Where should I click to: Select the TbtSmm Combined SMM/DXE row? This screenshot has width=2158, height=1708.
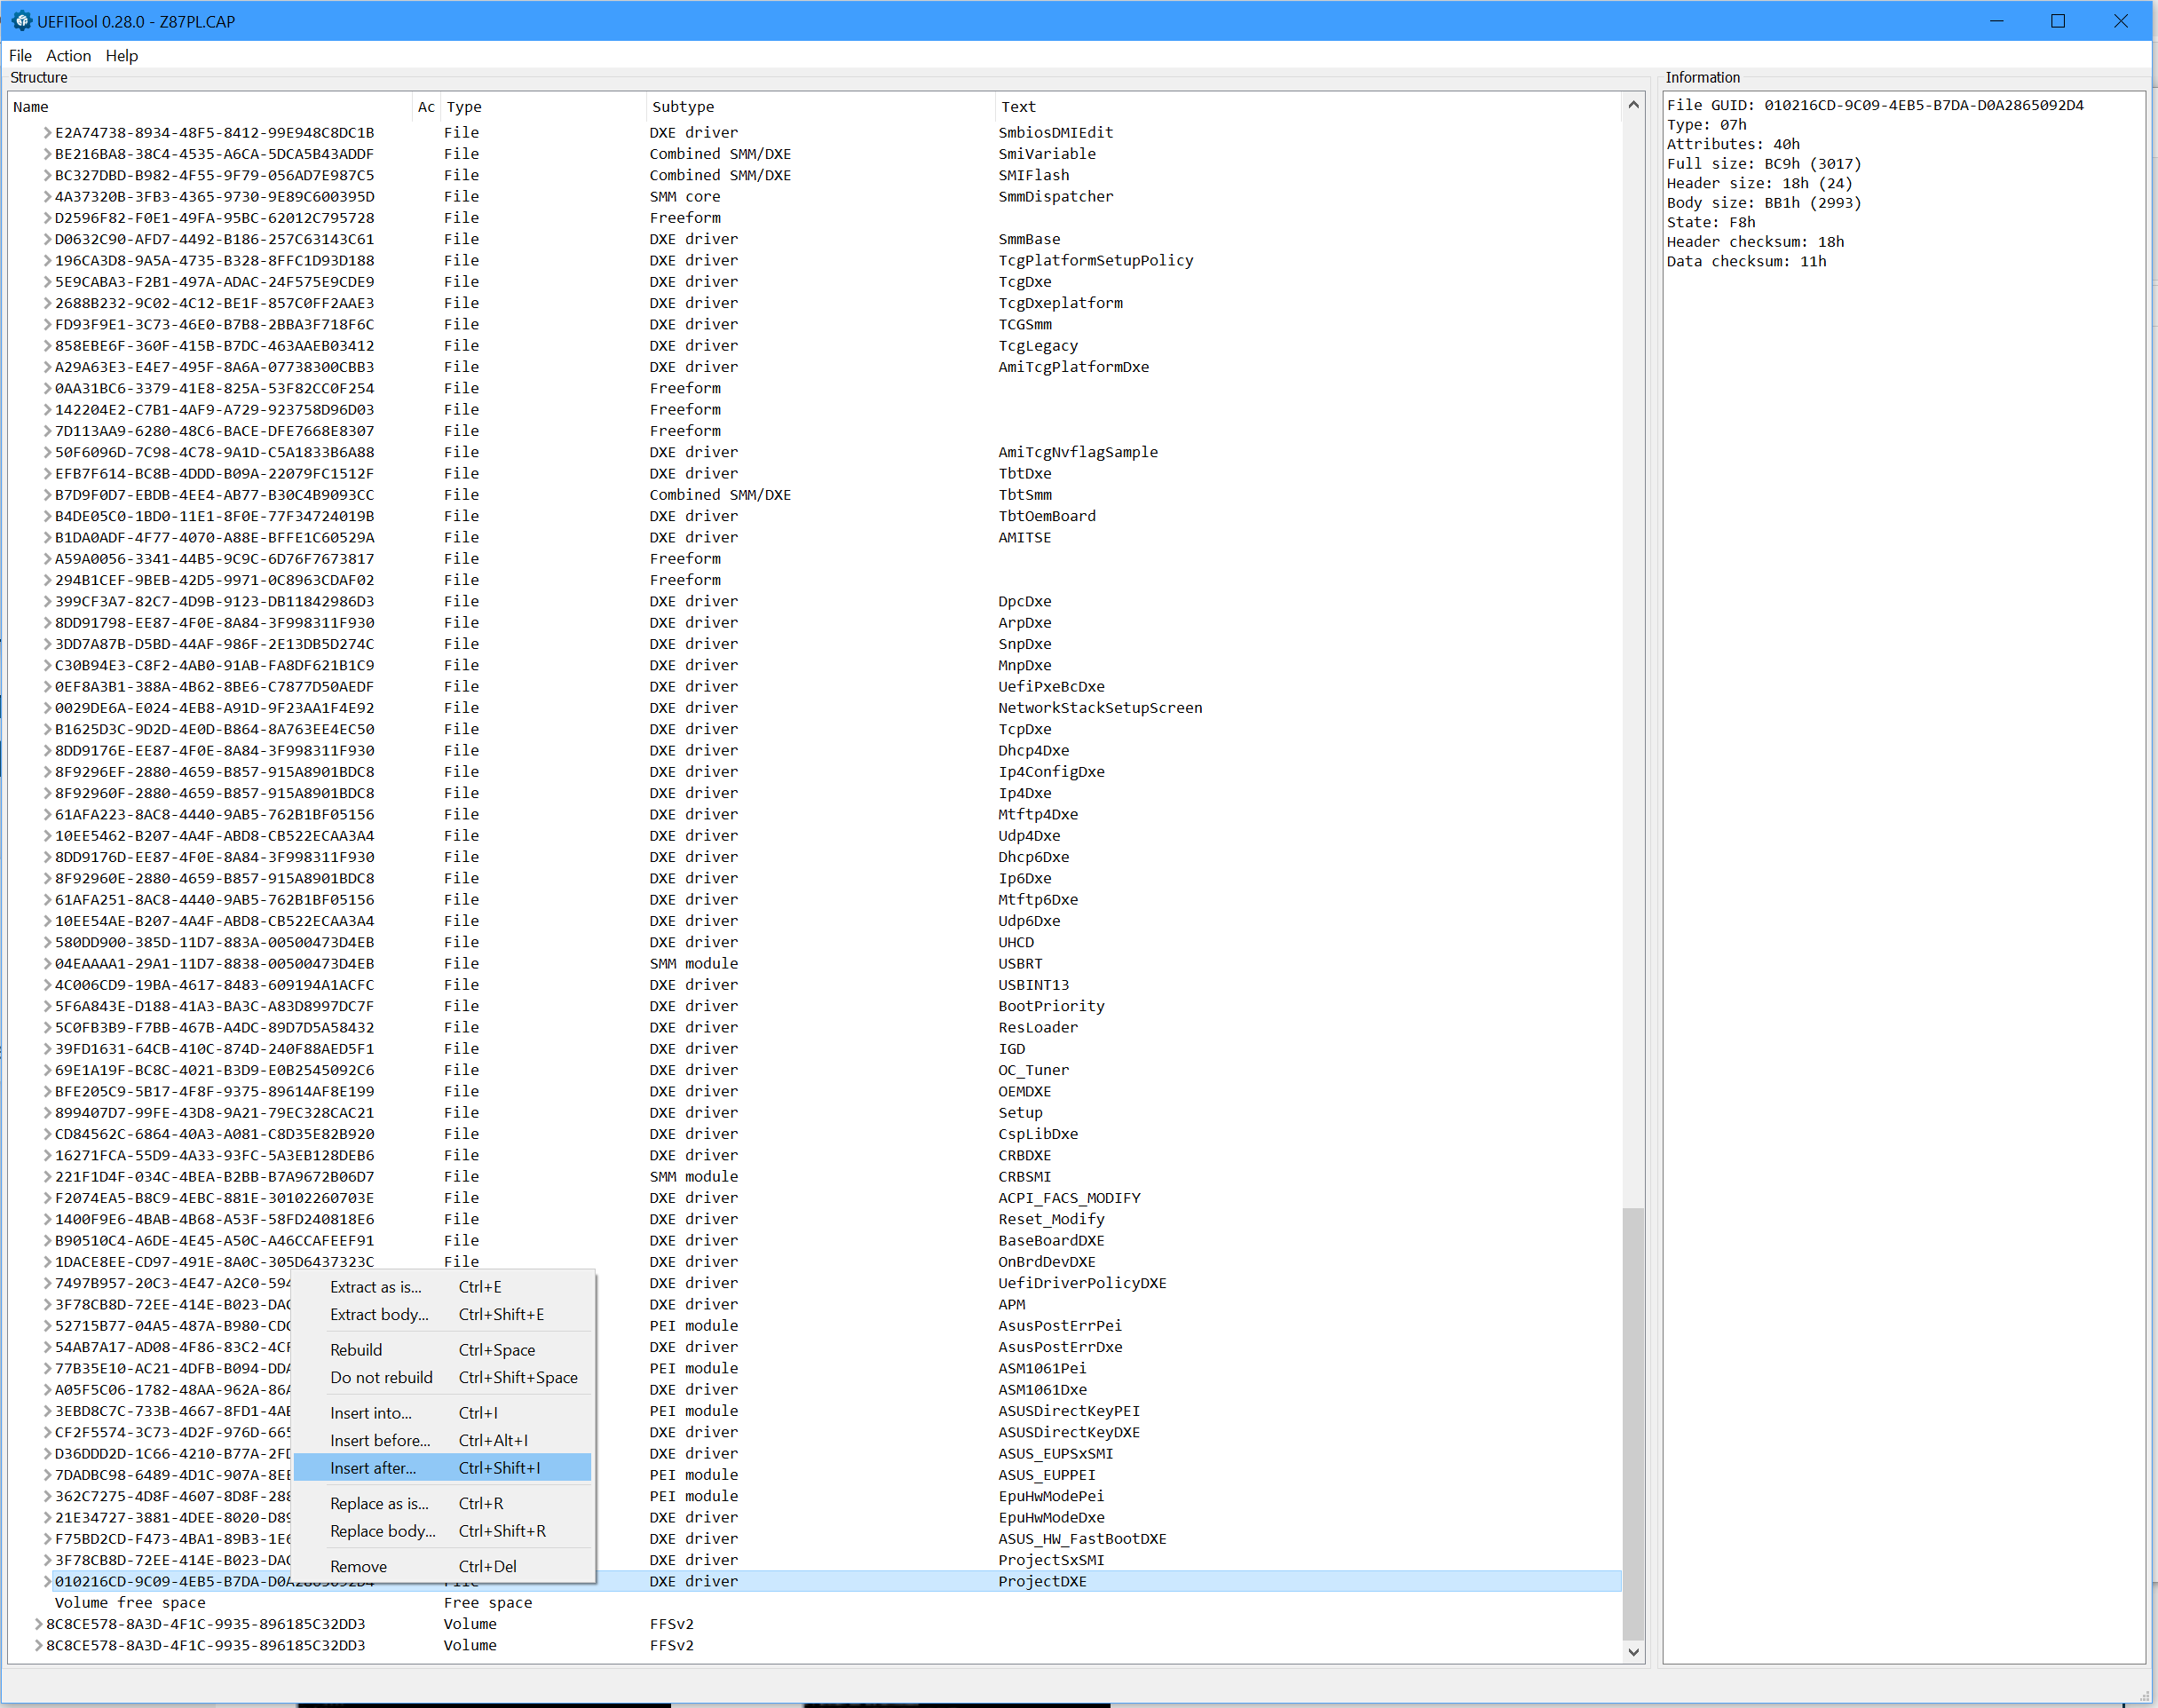tap(815, 495)
